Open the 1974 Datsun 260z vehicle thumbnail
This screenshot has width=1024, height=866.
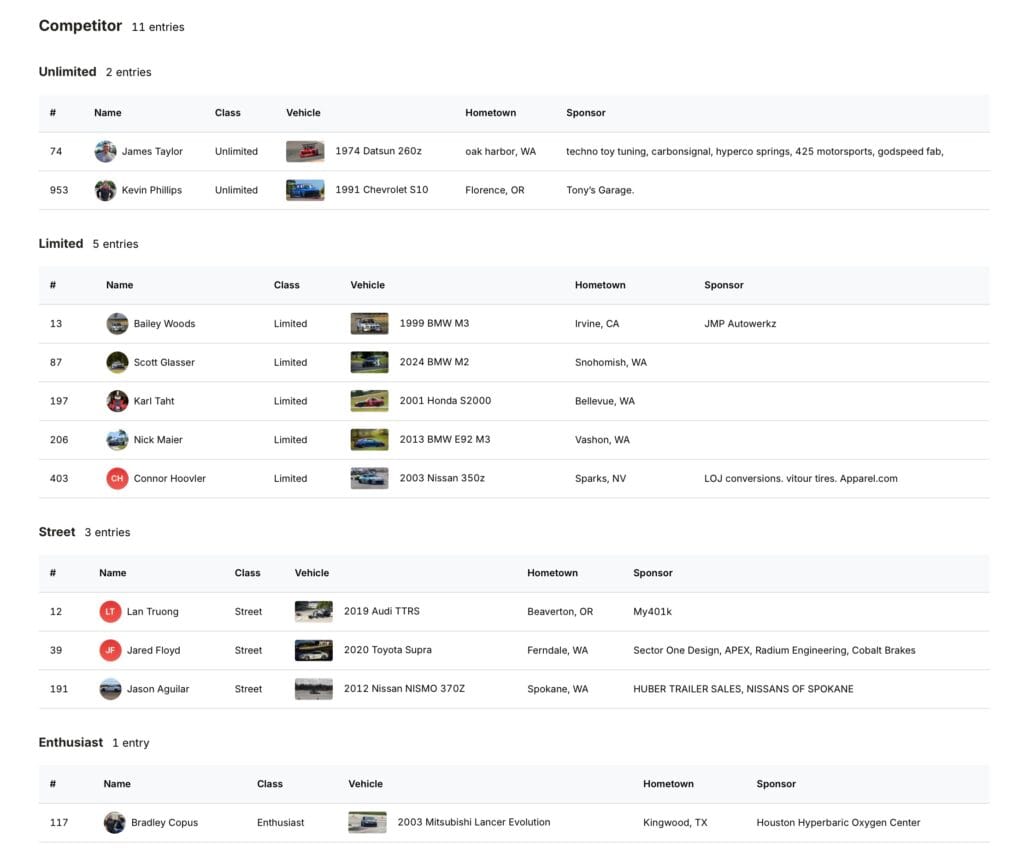coord(305,152)
